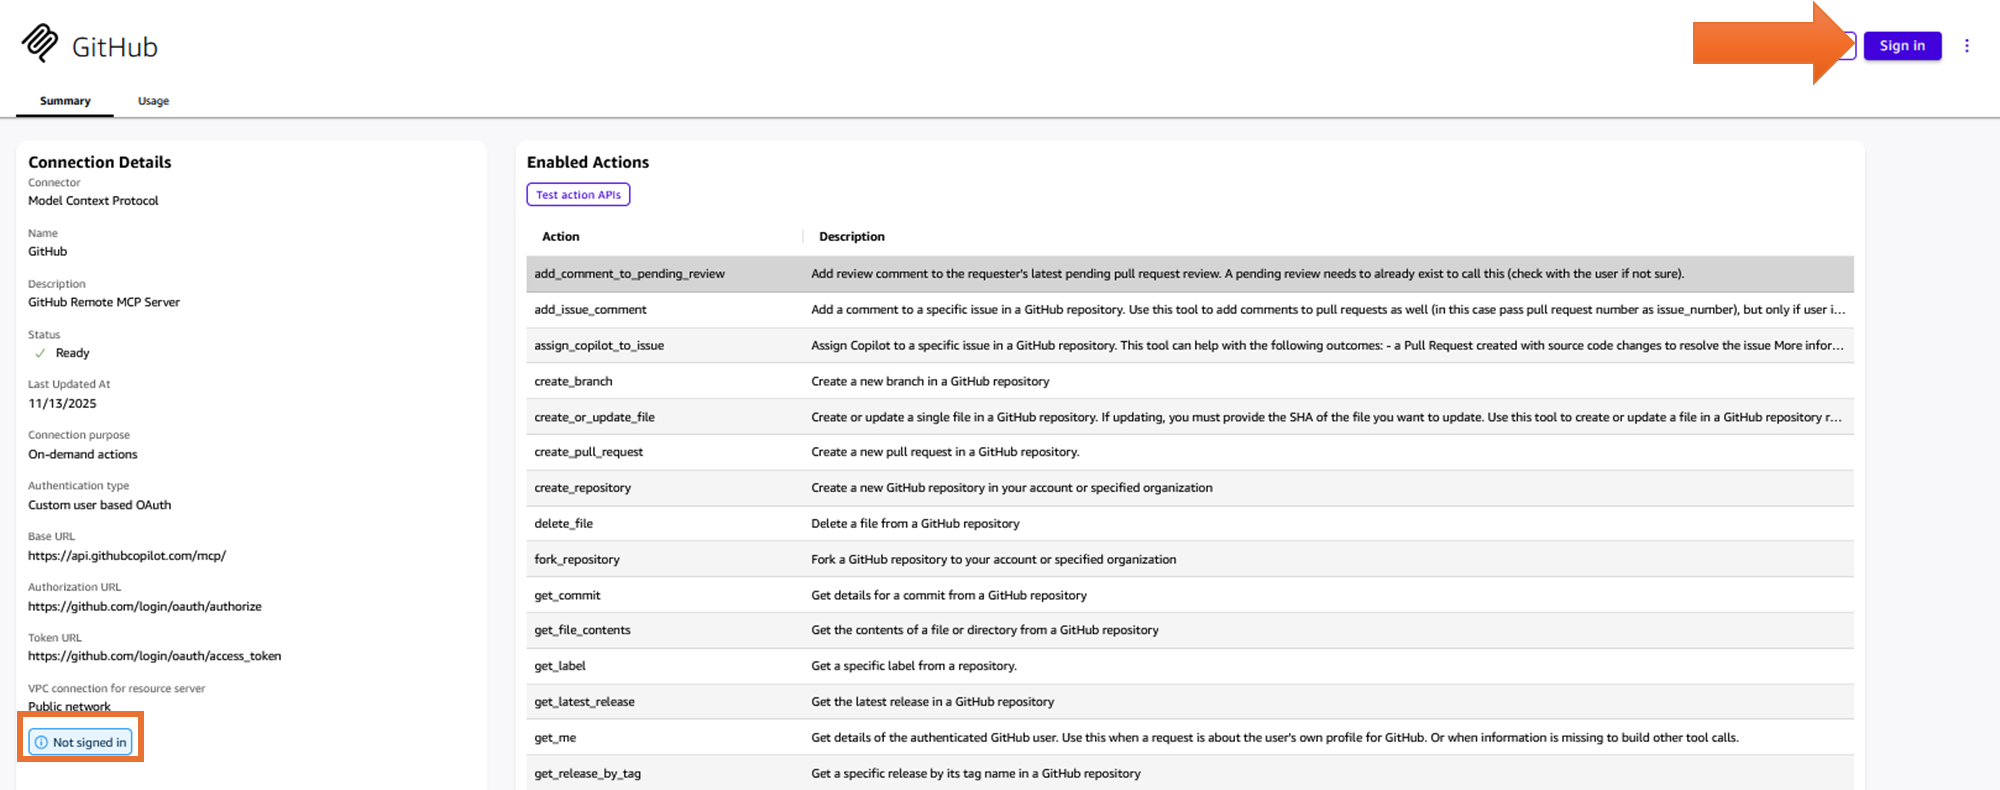
Task: Click the Connection Details heading
Action: click(x=100, y=162)
